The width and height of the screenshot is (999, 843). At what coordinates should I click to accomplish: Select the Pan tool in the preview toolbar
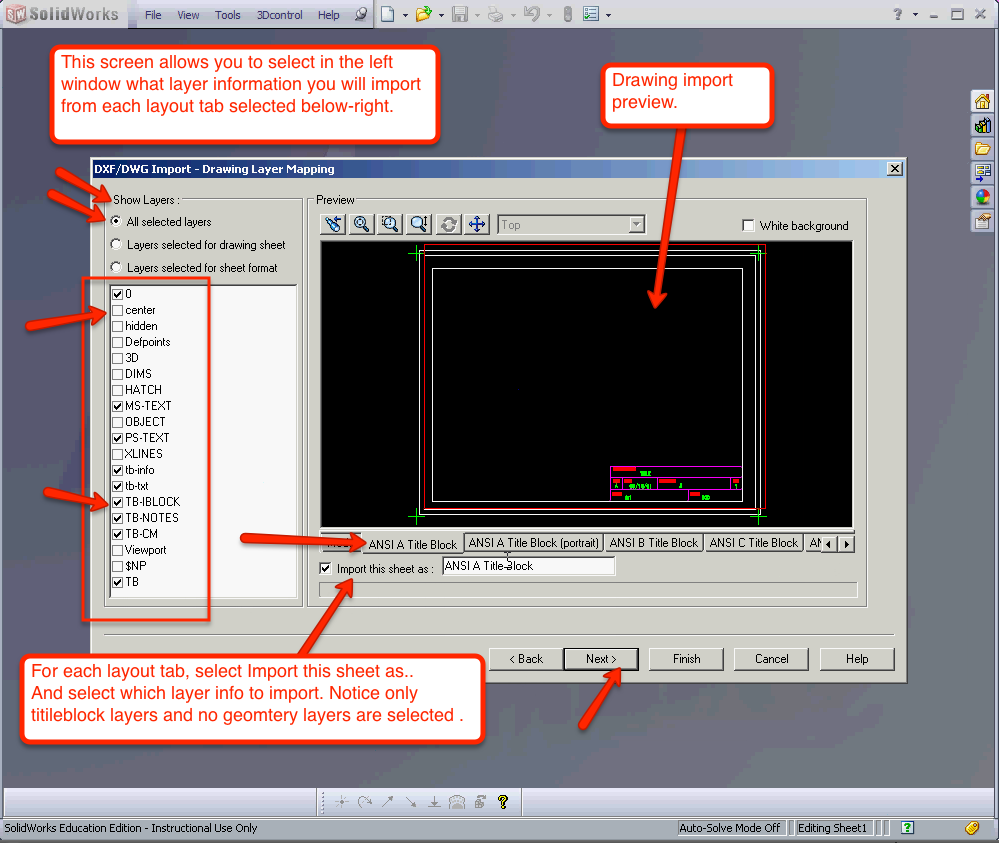coord(477,224)
